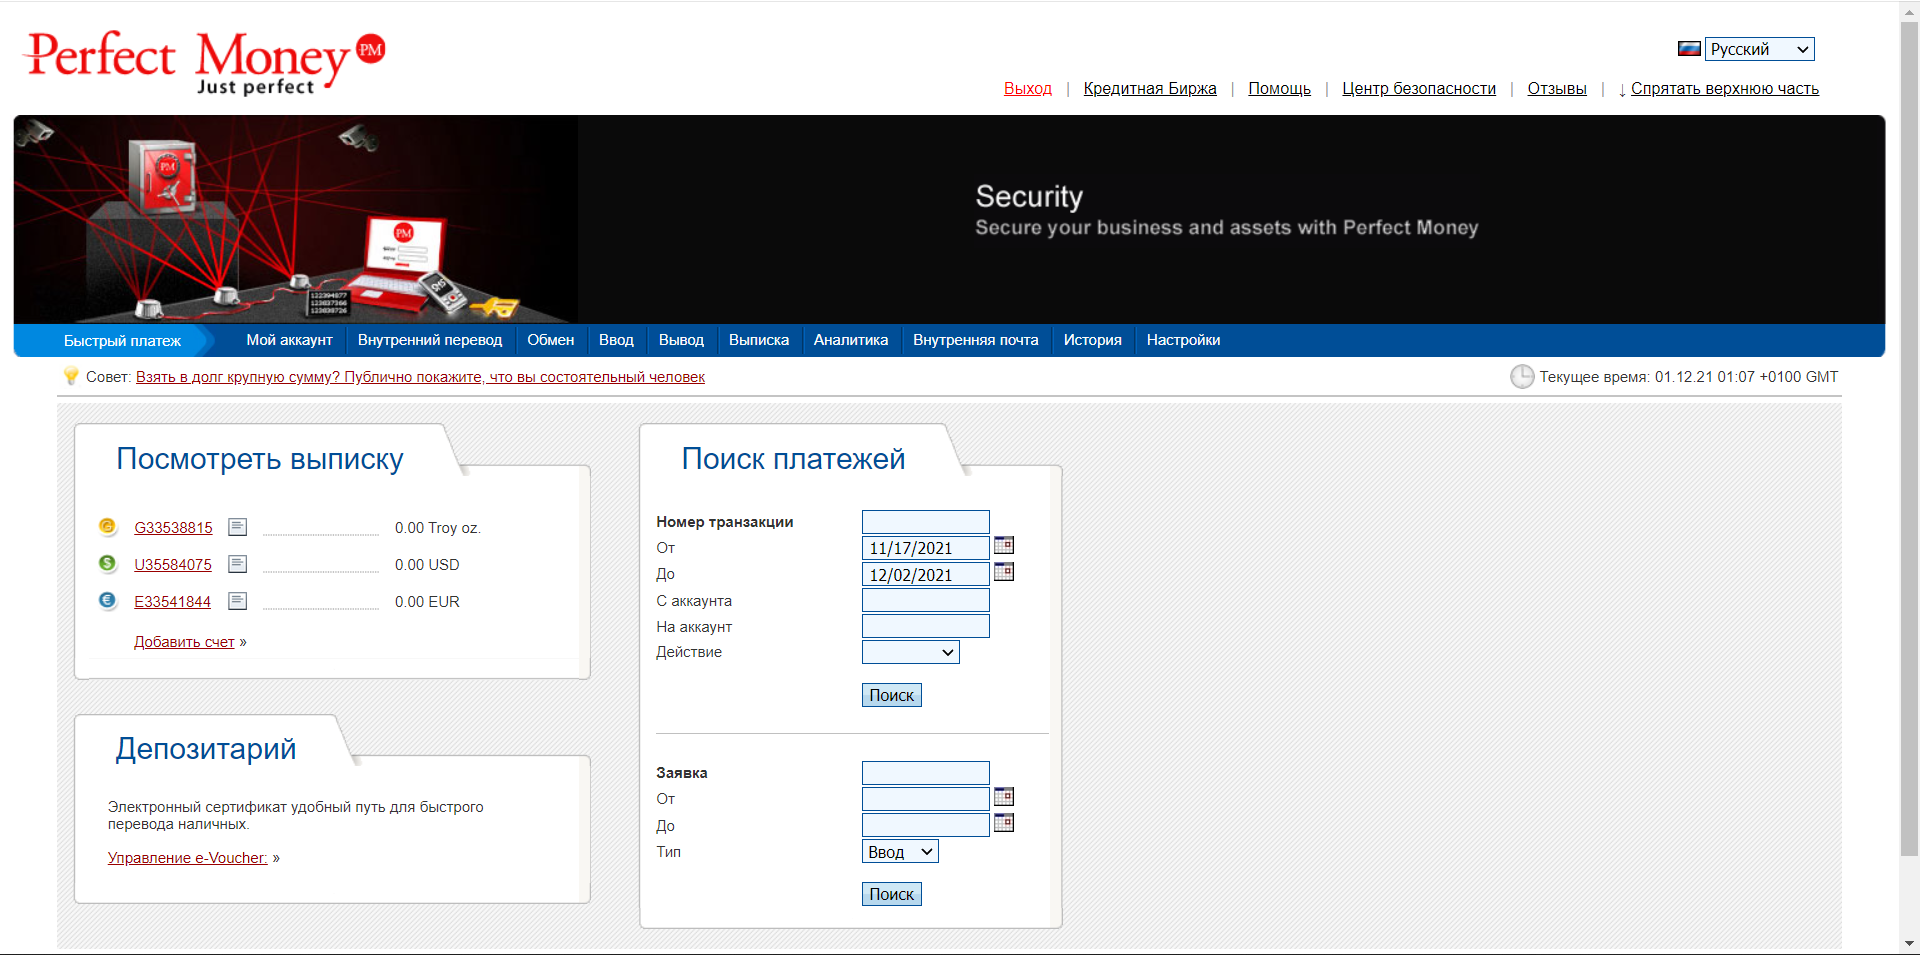Click the От date field showing 11/17/2021
This screenshot has width=1920, height=955.
(926, 548)
